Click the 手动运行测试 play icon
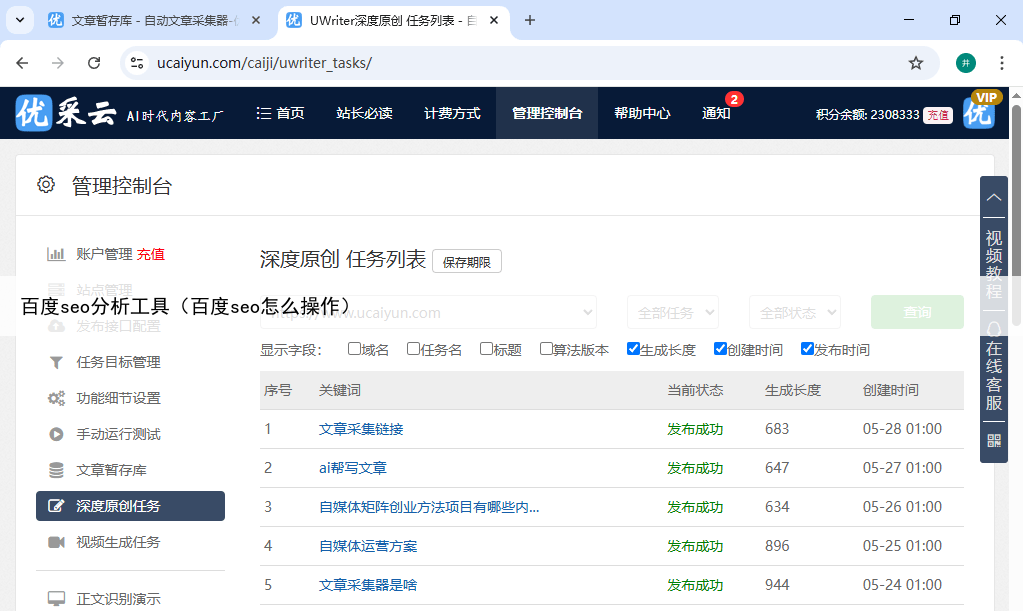 pyautogui.click(x=57, y=434)
